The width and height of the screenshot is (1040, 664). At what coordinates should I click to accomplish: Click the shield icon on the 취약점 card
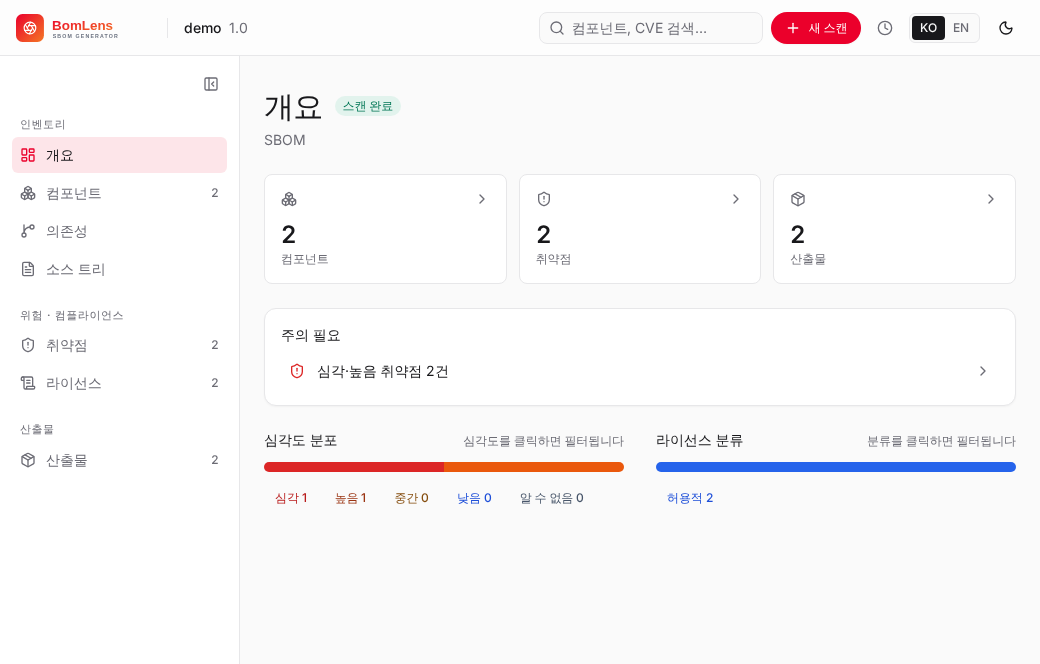click(x=544, y=199)
